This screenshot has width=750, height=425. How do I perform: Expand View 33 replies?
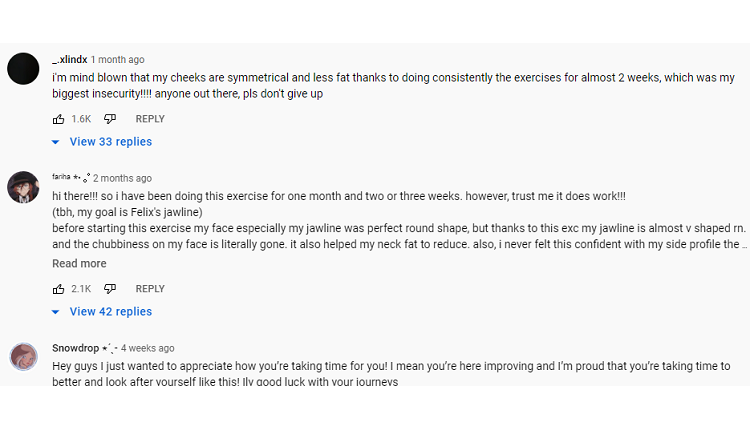coord(110,142)
